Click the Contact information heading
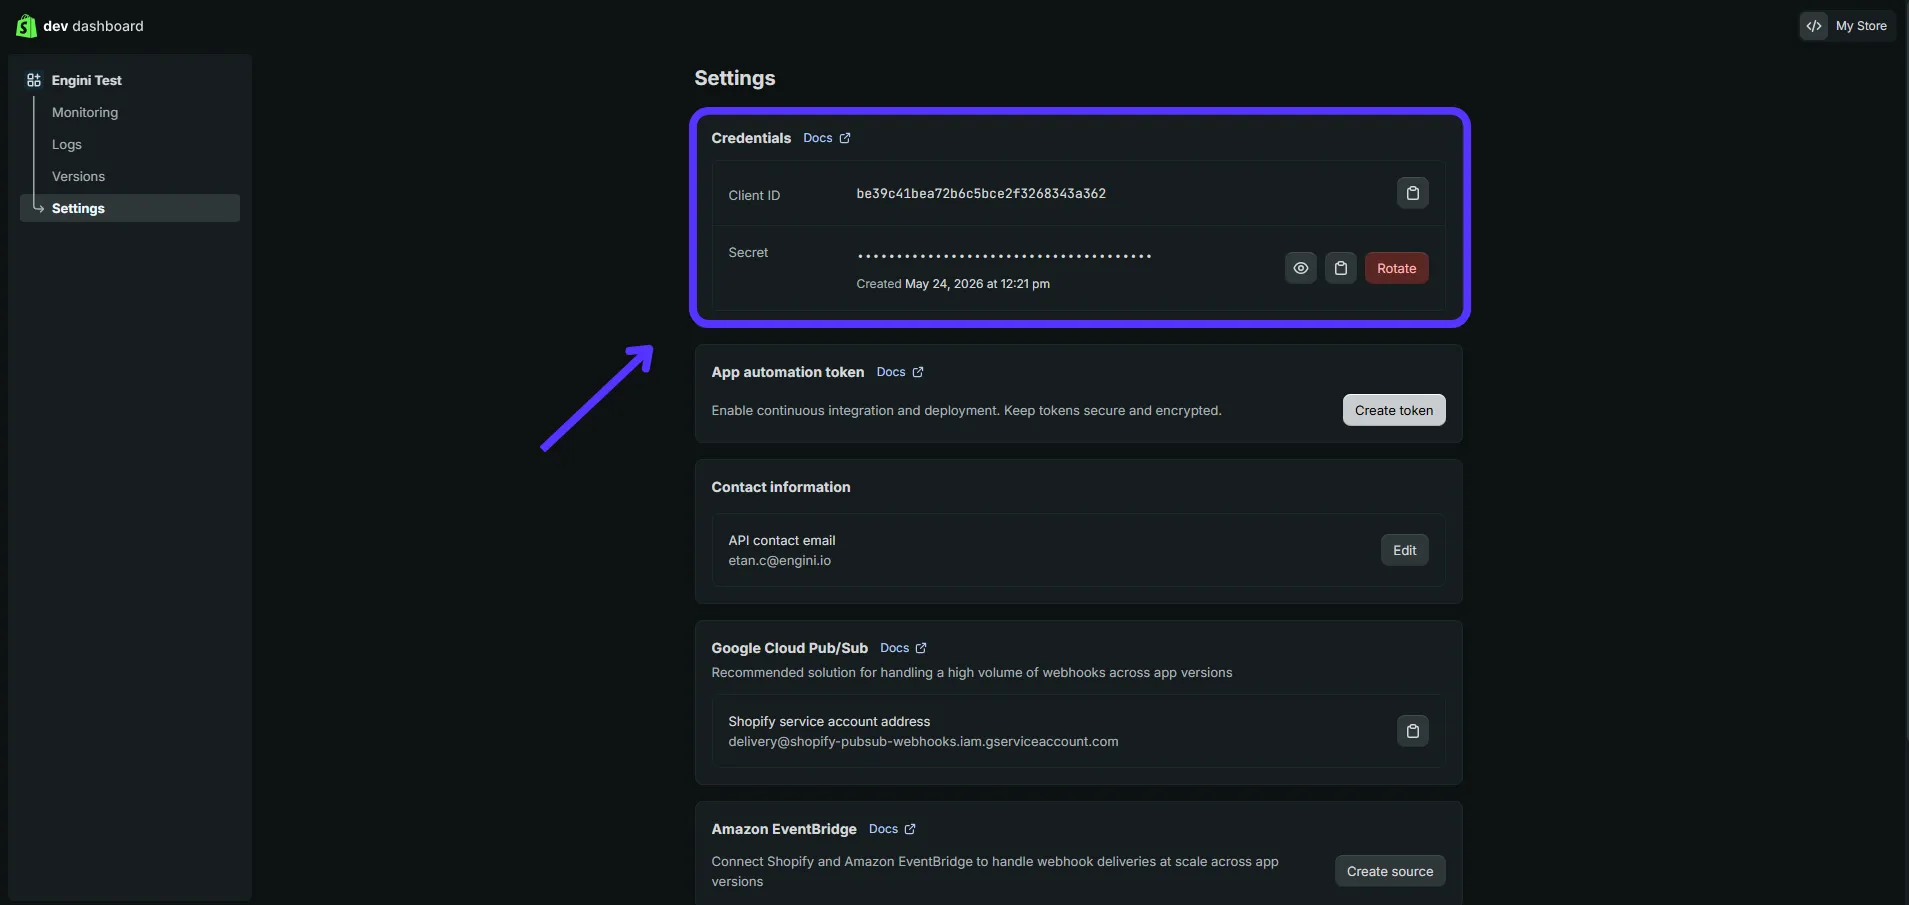This screenshot has height=905, width=1909. (781, 487)
